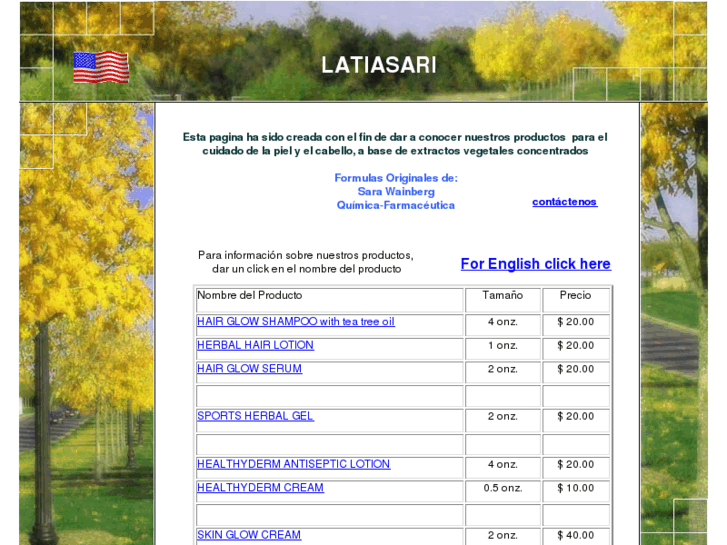Click the 1 onz. size for Herbal Hair Lotion
The image size is (727, 545).
click(x=503, y=346)
